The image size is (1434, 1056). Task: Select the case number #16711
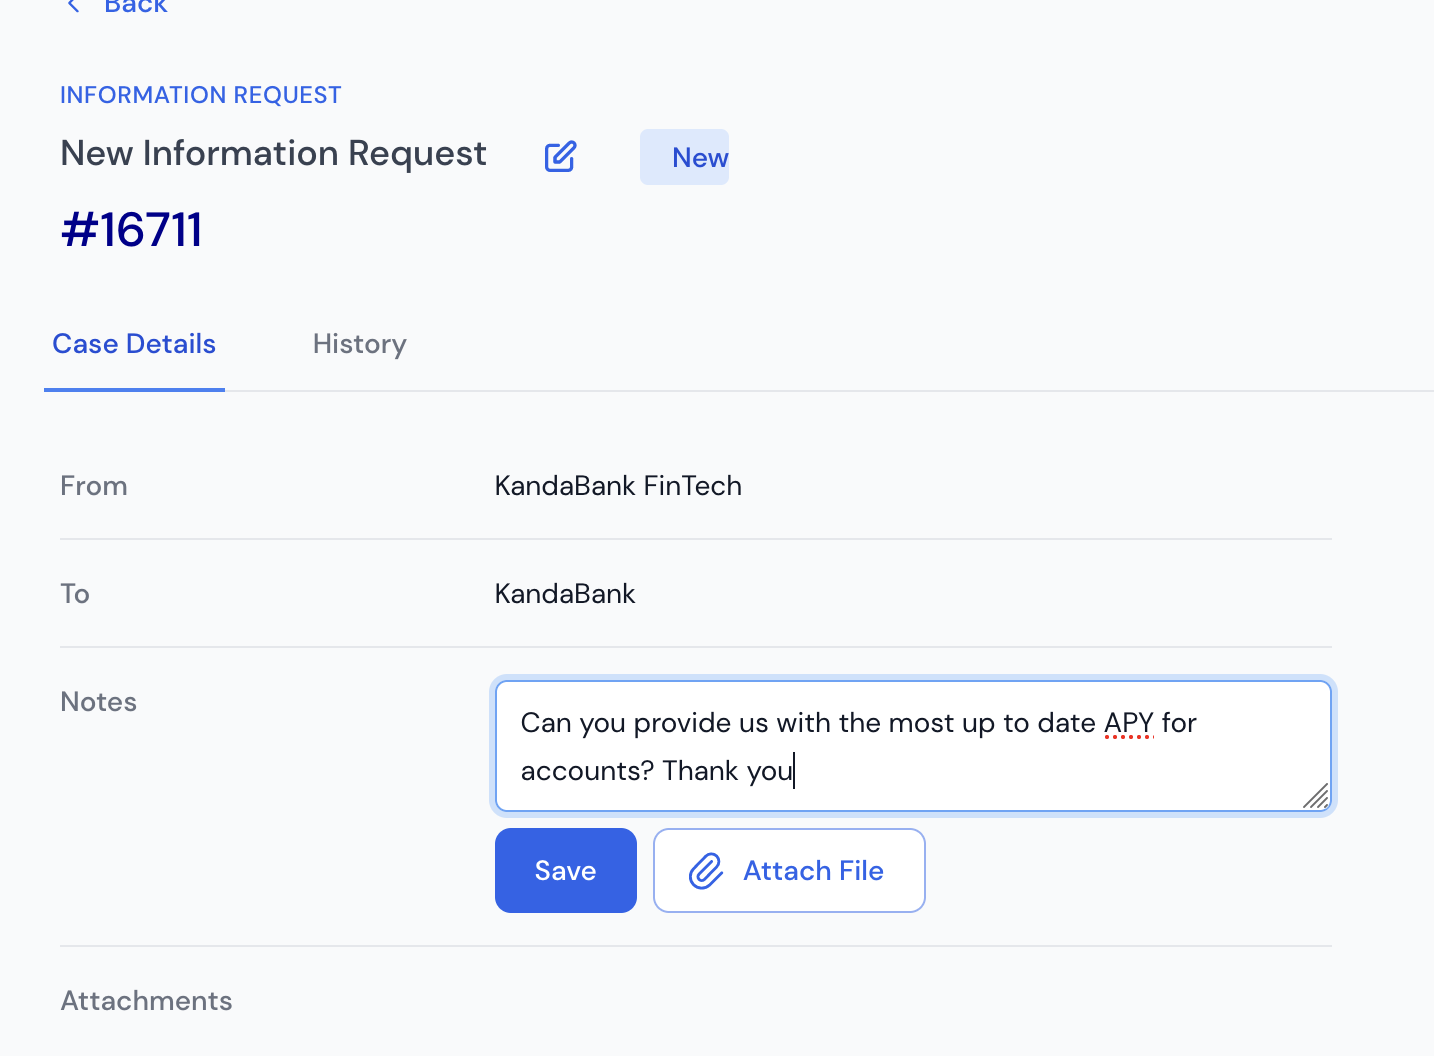tap(132, 230)
